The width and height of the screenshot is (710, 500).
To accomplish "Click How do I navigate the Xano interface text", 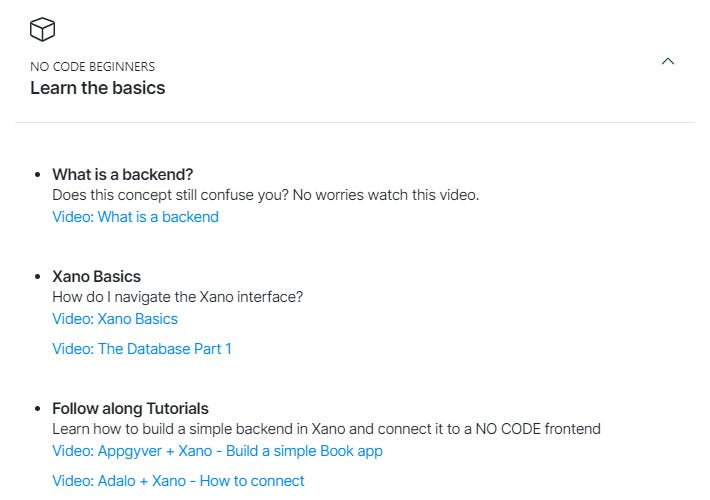I will click(x=178, y=297).
